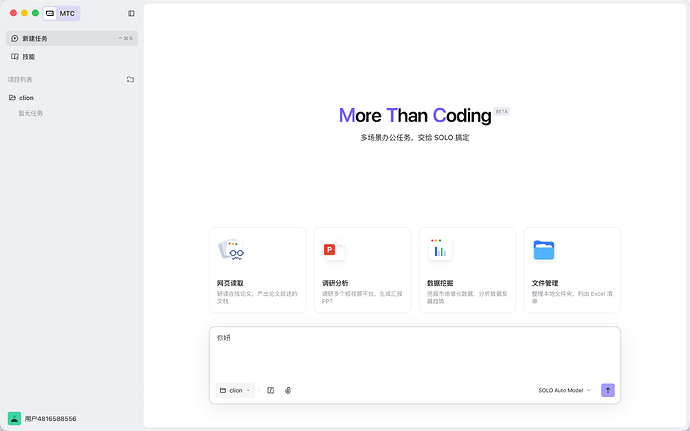Open the clion project dropdown in input box
This screenshot has width=690, height=431.
pos(236,390)
